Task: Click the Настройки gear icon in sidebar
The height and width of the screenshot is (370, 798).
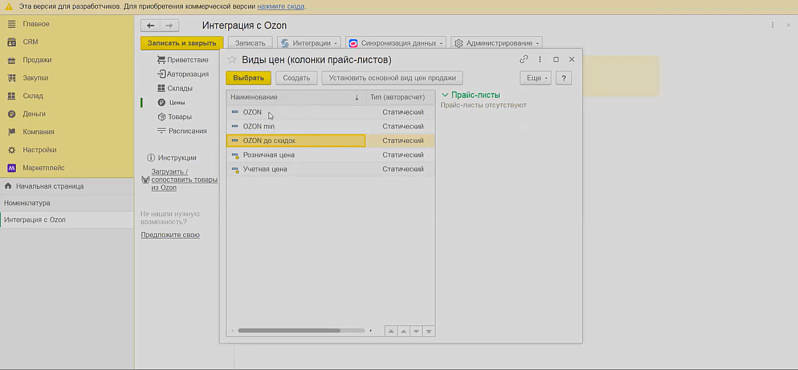Action: tap(11, 150)
